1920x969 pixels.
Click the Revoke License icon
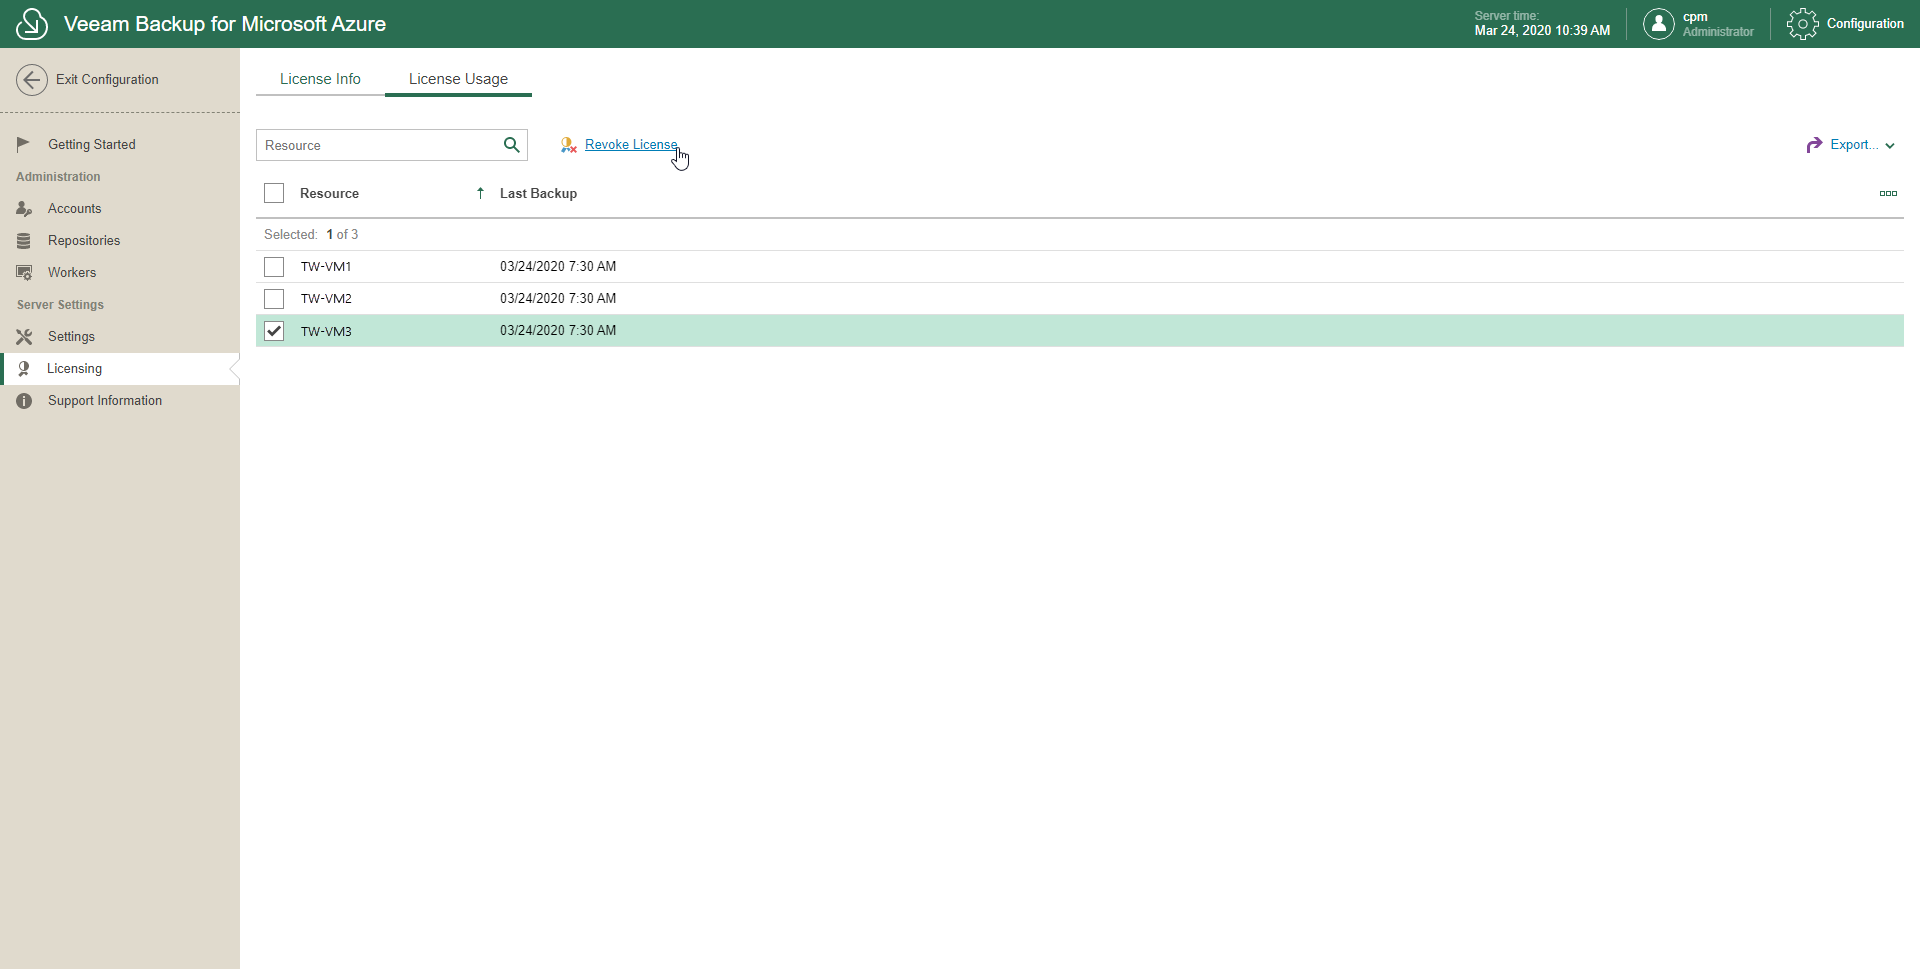tap(569, 145)
